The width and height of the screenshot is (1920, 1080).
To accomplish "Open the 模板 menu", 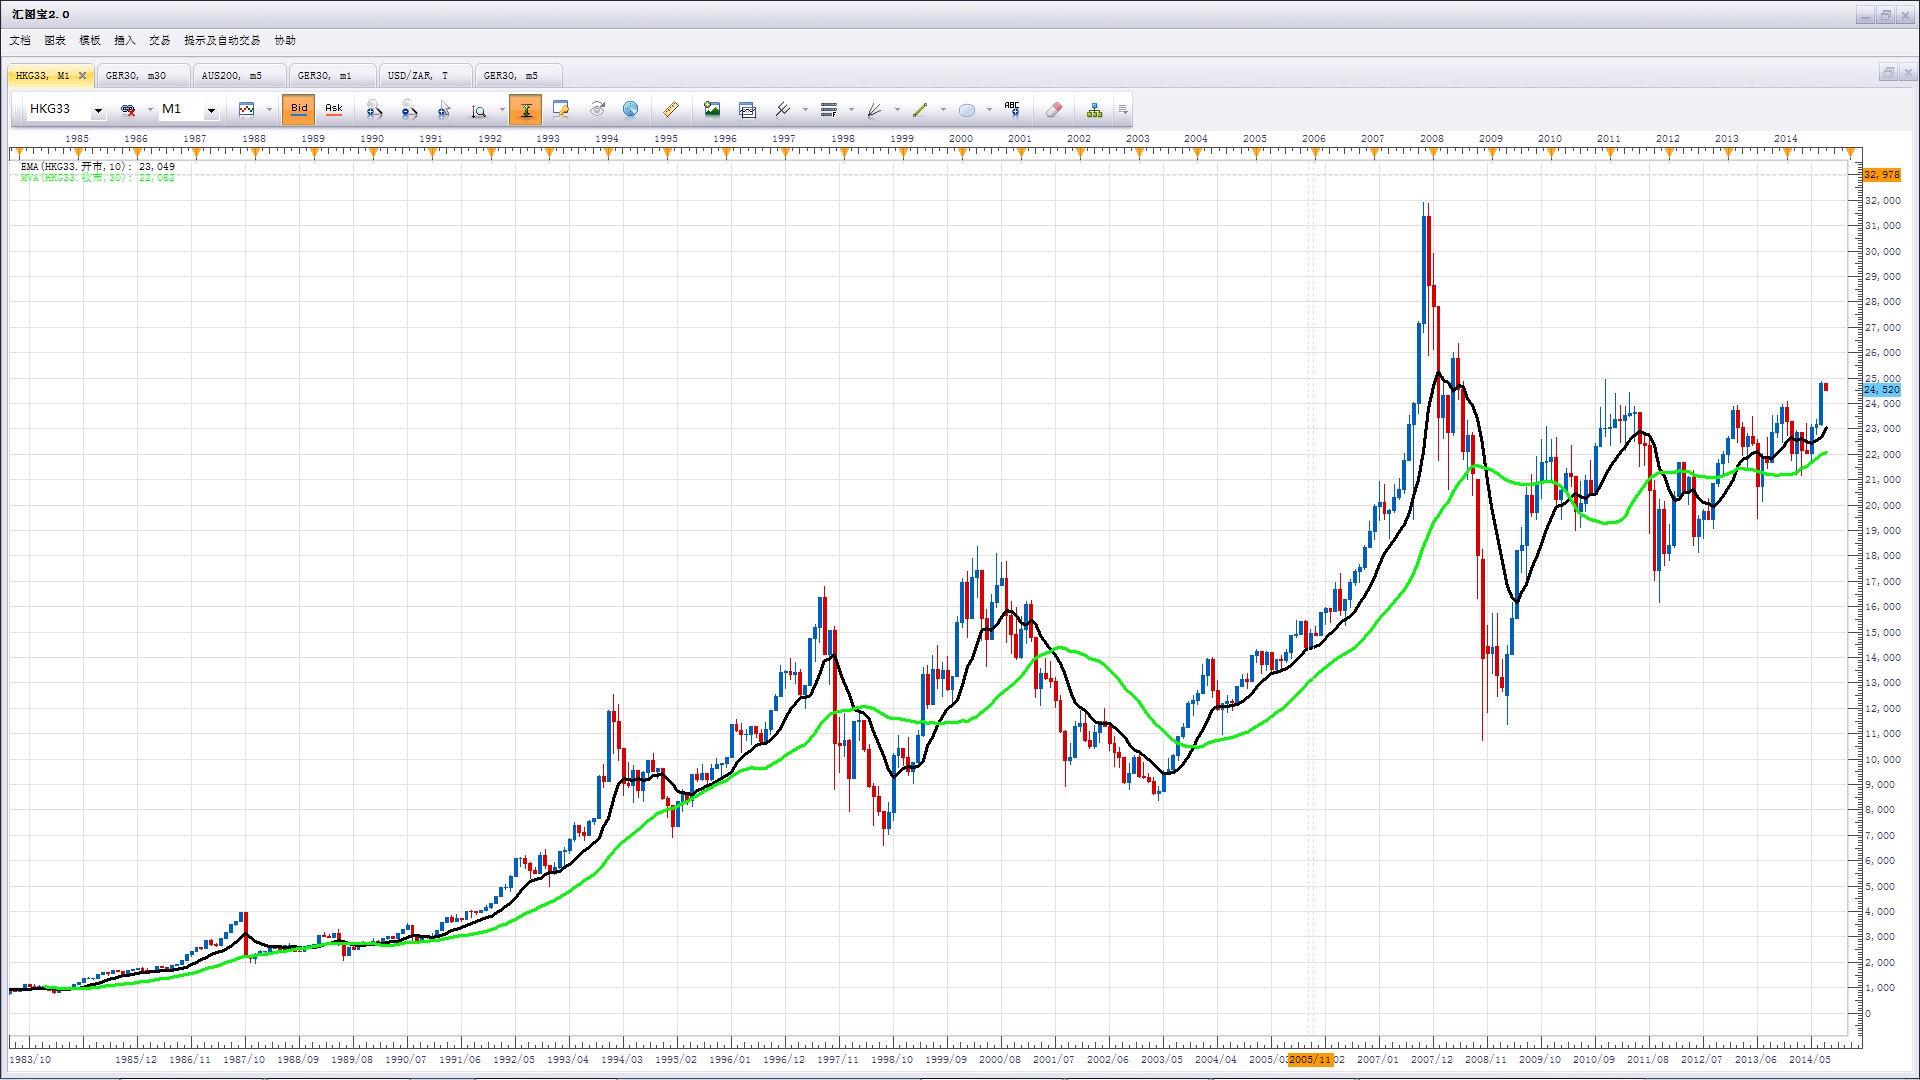I will [90, 41].
